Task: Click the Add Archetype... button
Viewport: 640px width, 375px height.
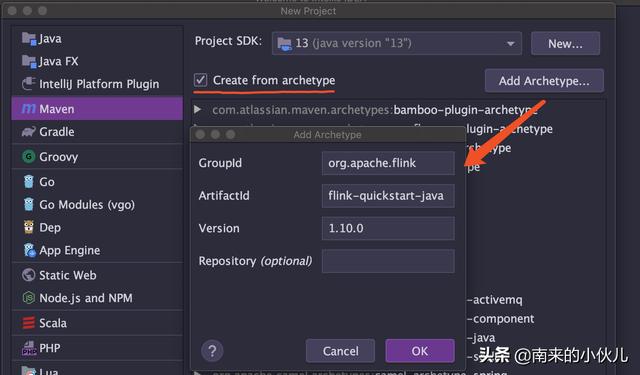Action: [544, 80]
